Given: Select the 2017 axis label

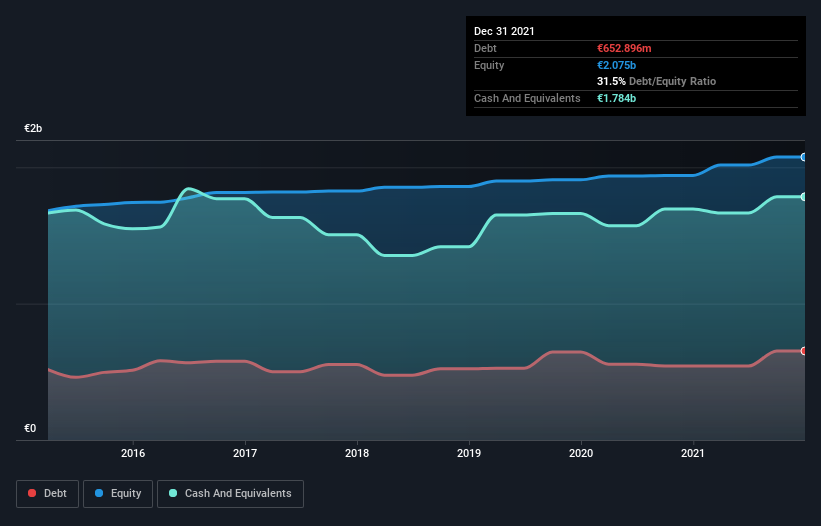Looking at the screenshot, I should coord(245,453).
